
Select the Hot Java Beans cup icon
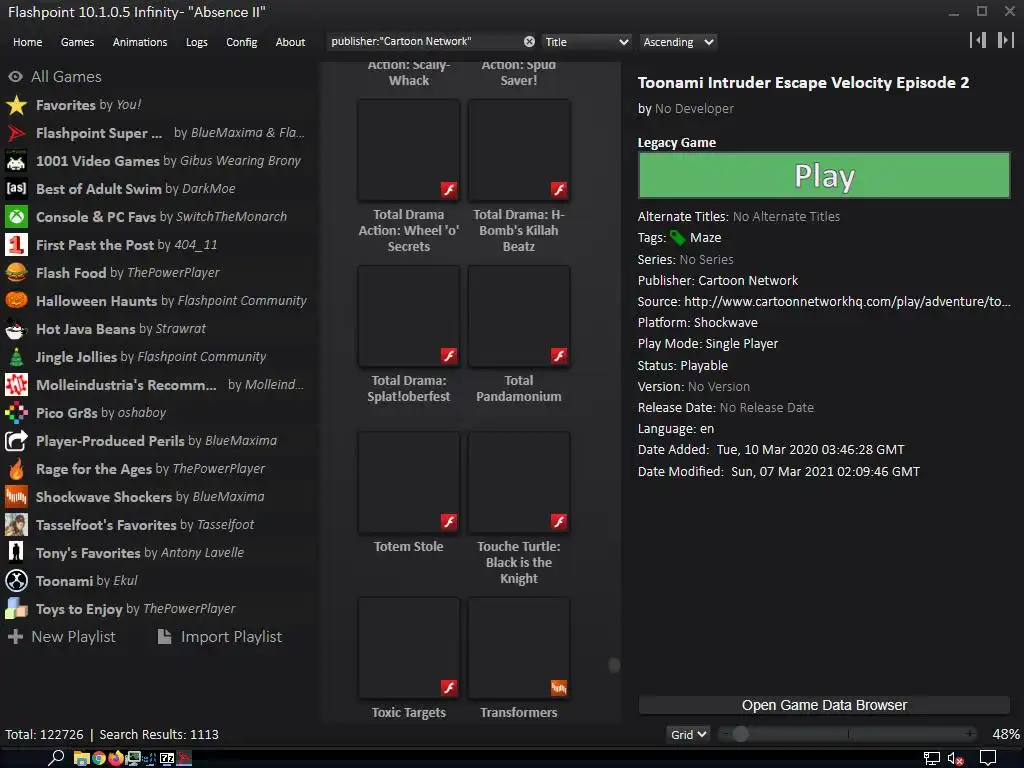[16, 329]
